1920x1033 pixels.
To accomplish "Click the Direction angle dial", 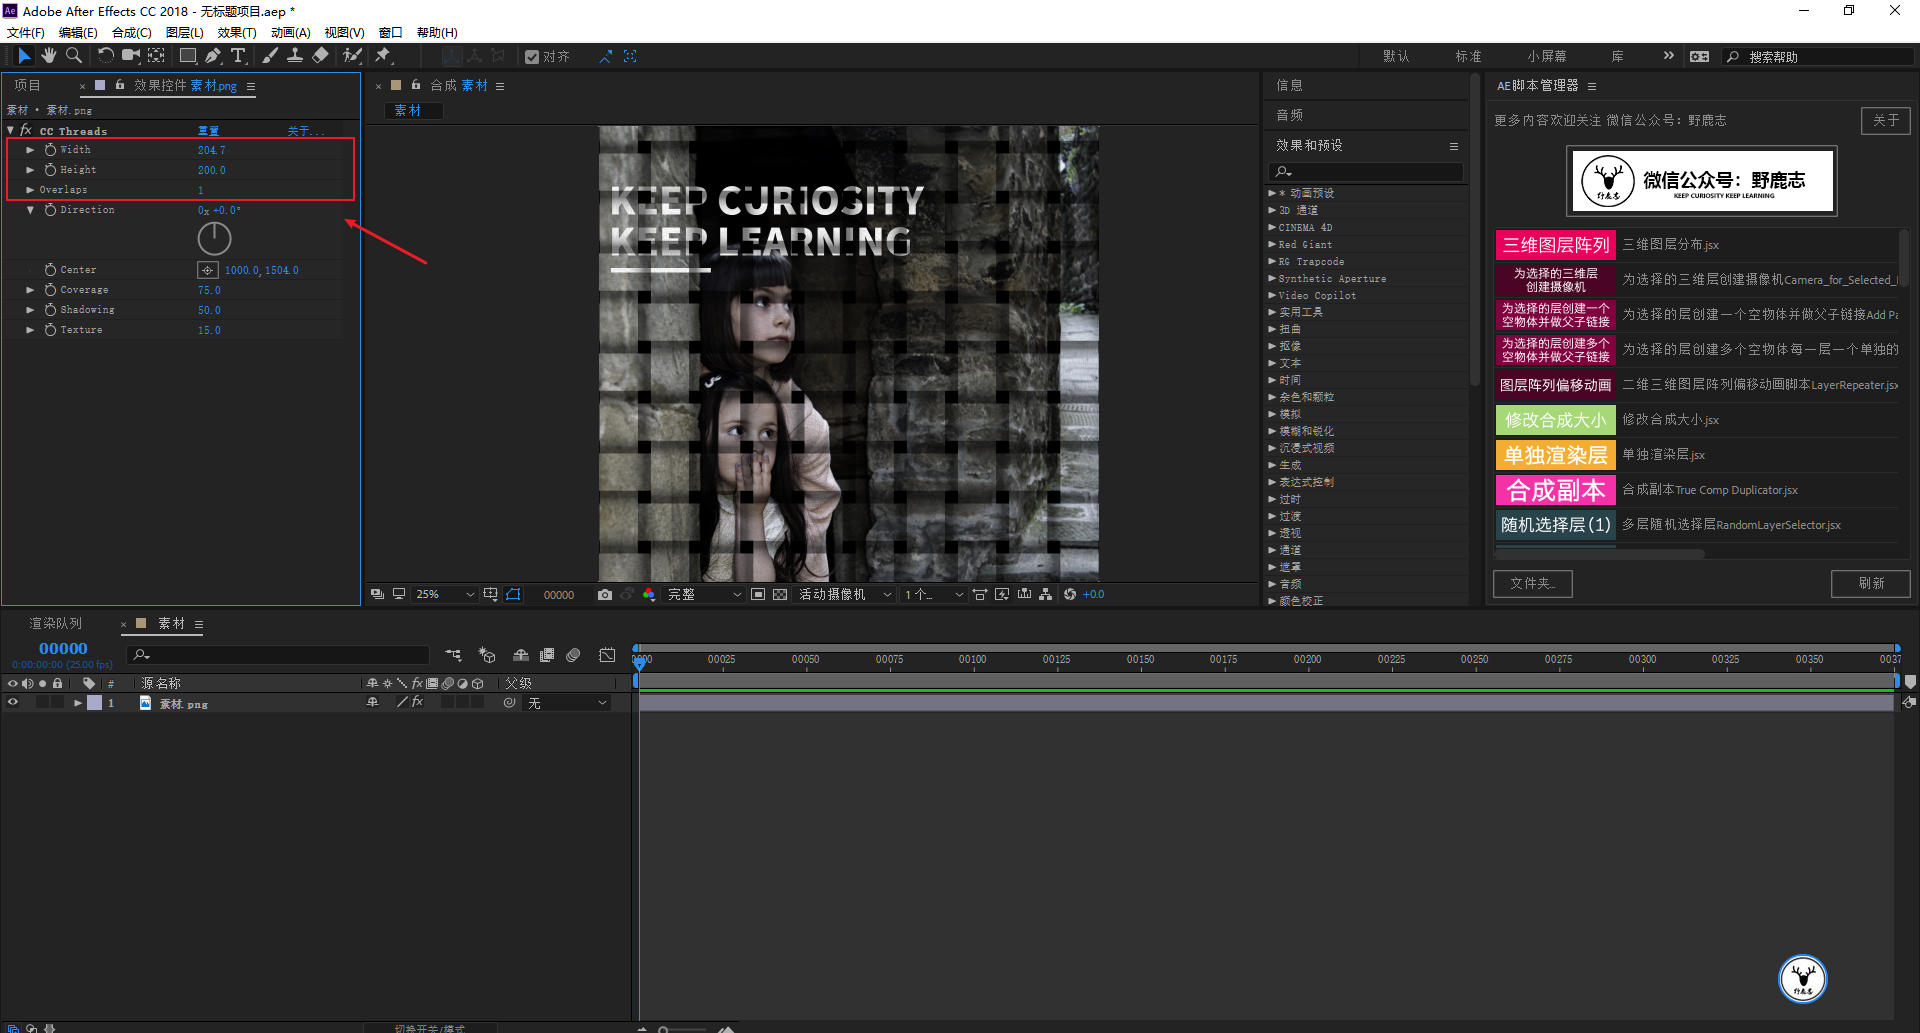I will [x=214, y=238].
